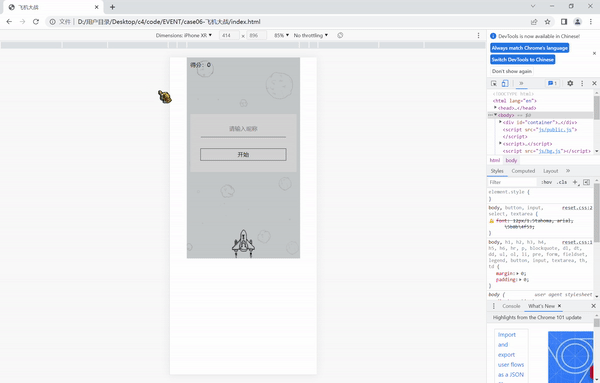
Task: Toggle the :hov element state panel
Action: pyautogui.click(x=546, y=182)
